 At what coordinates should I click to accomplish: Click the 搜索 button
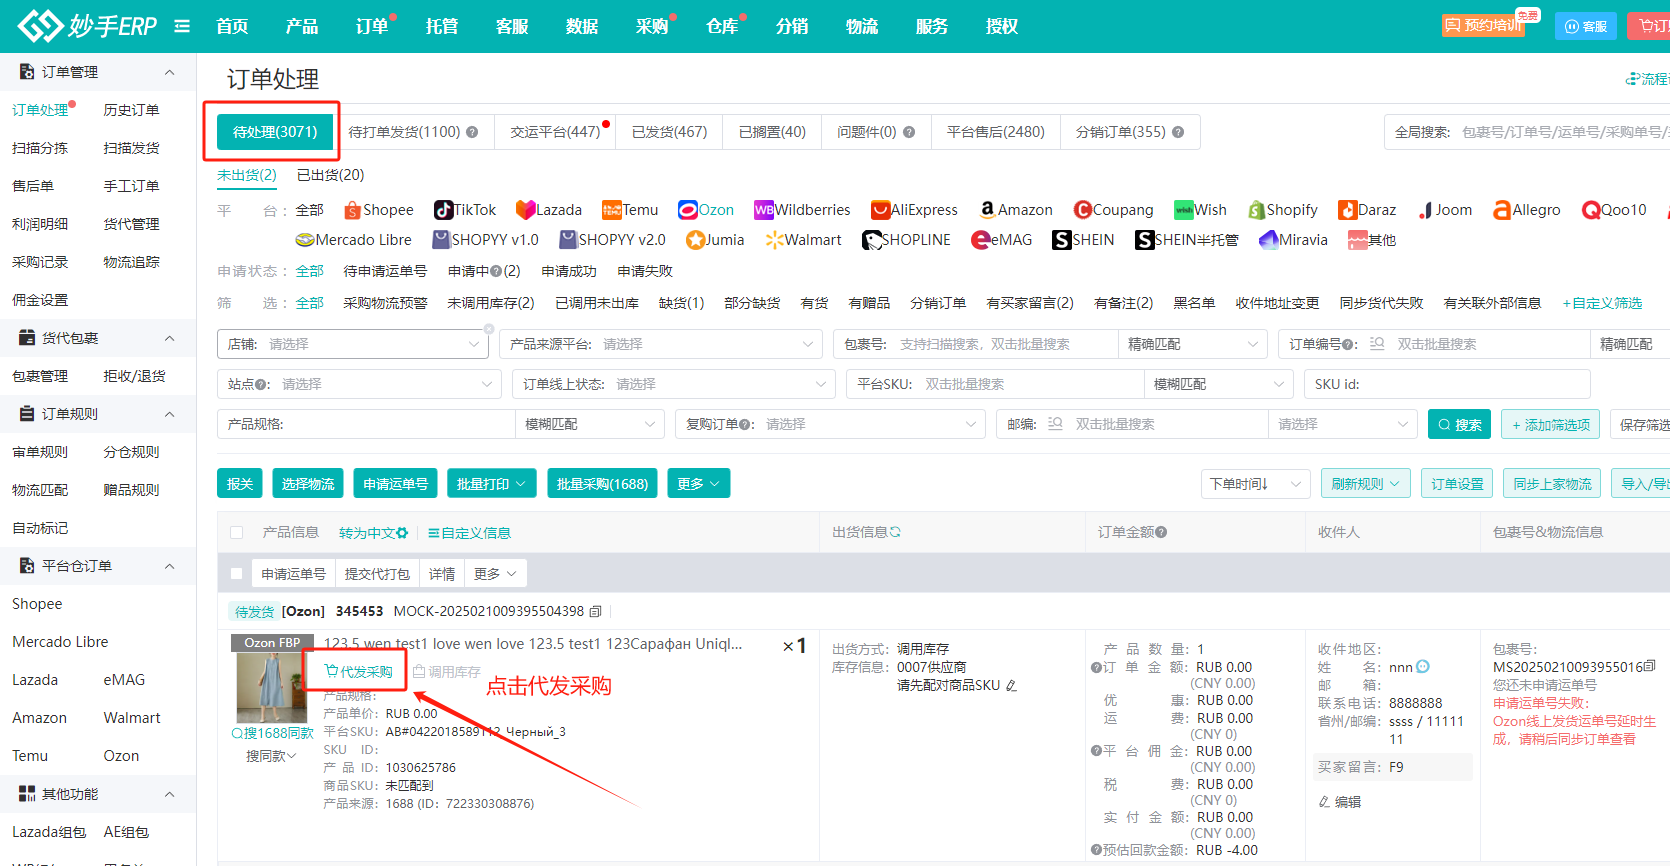[x=1459, y=425]
